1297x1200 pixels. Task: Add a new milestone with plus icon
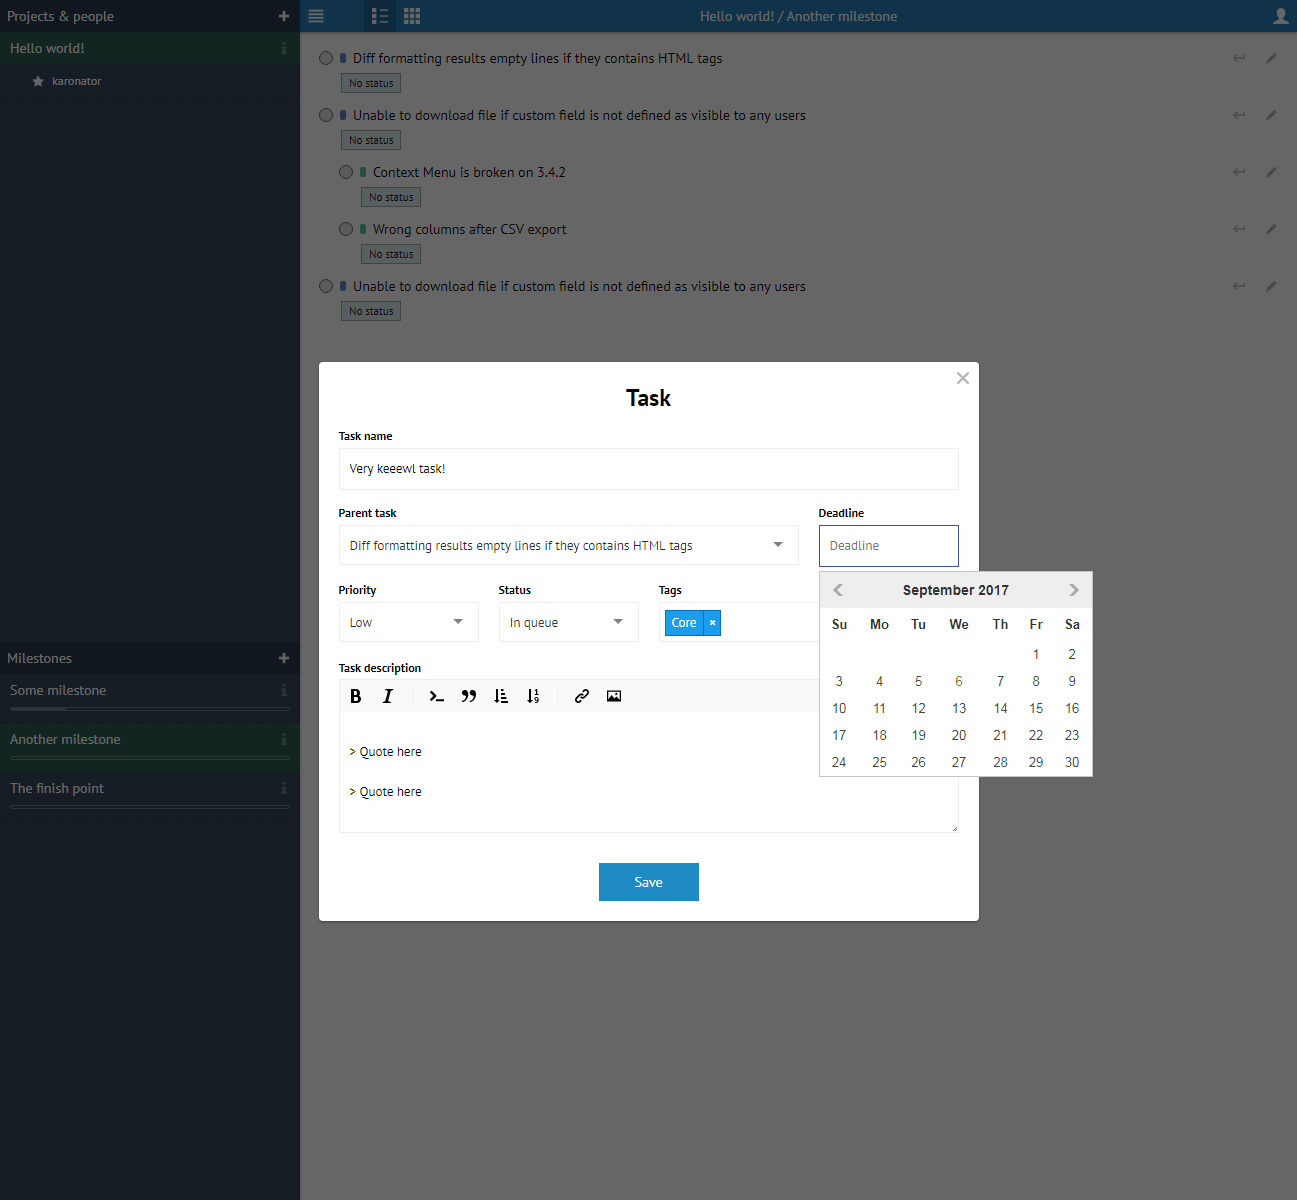coord(284,658)
